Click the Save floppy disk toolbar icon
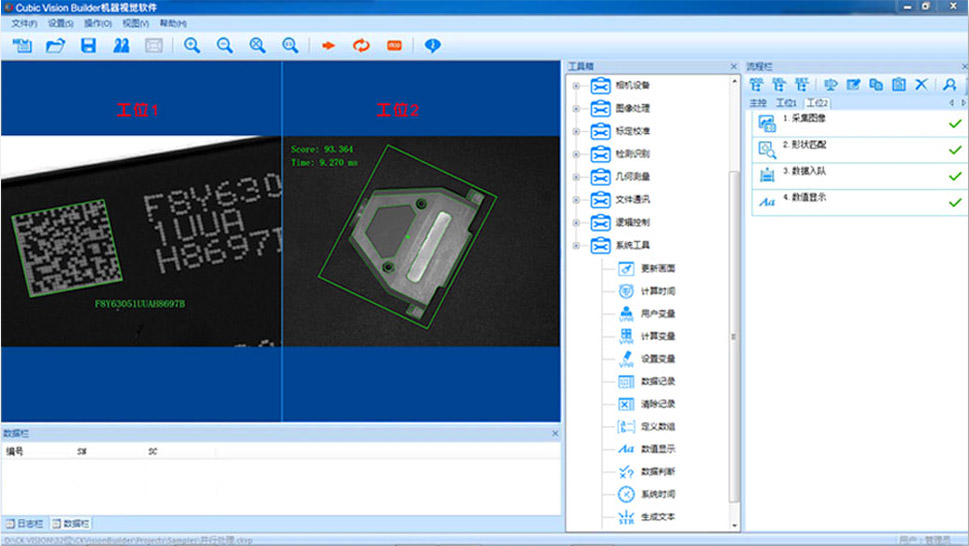Image resolution: width=969 pixels, height=546 pixels. tap(88, 46)
